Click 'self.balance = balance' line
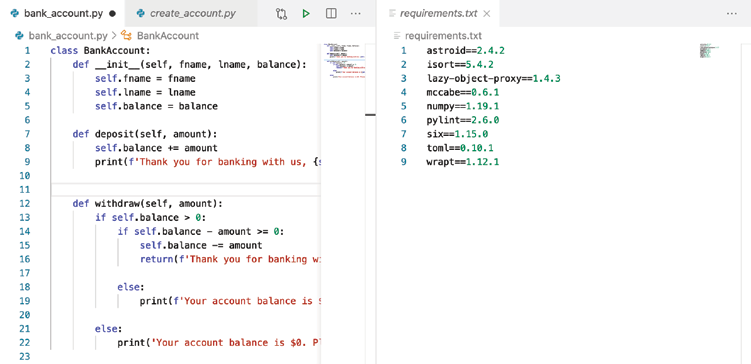 click(x=156, y=106)
